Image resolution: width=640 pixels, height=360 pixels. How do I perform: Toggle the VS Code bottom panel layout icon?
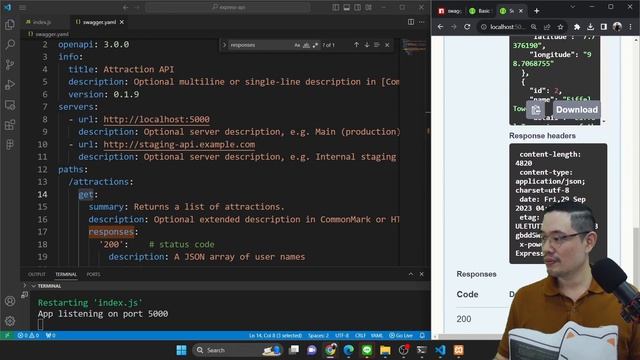(x=347, y=7)
